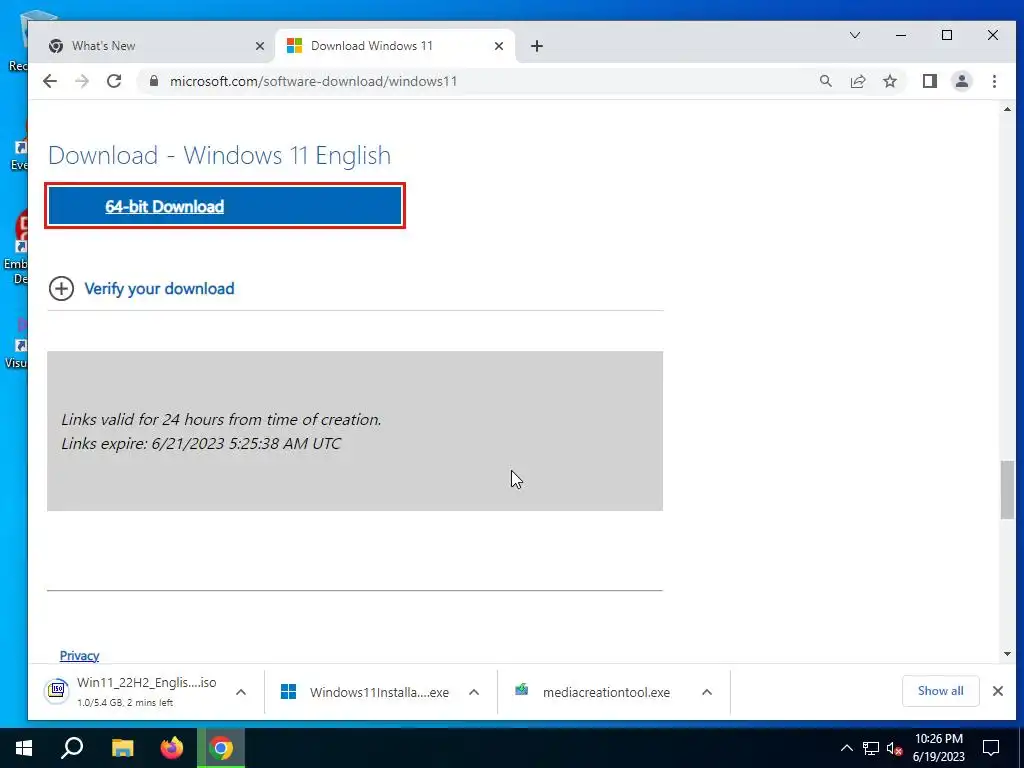Click the Chrome taskbar icon

point(221,748)
